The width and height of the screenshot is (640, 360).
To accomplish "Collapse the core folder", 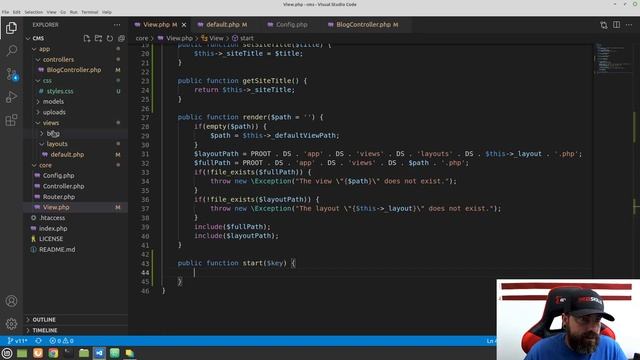I will click(x=45, y=165).
